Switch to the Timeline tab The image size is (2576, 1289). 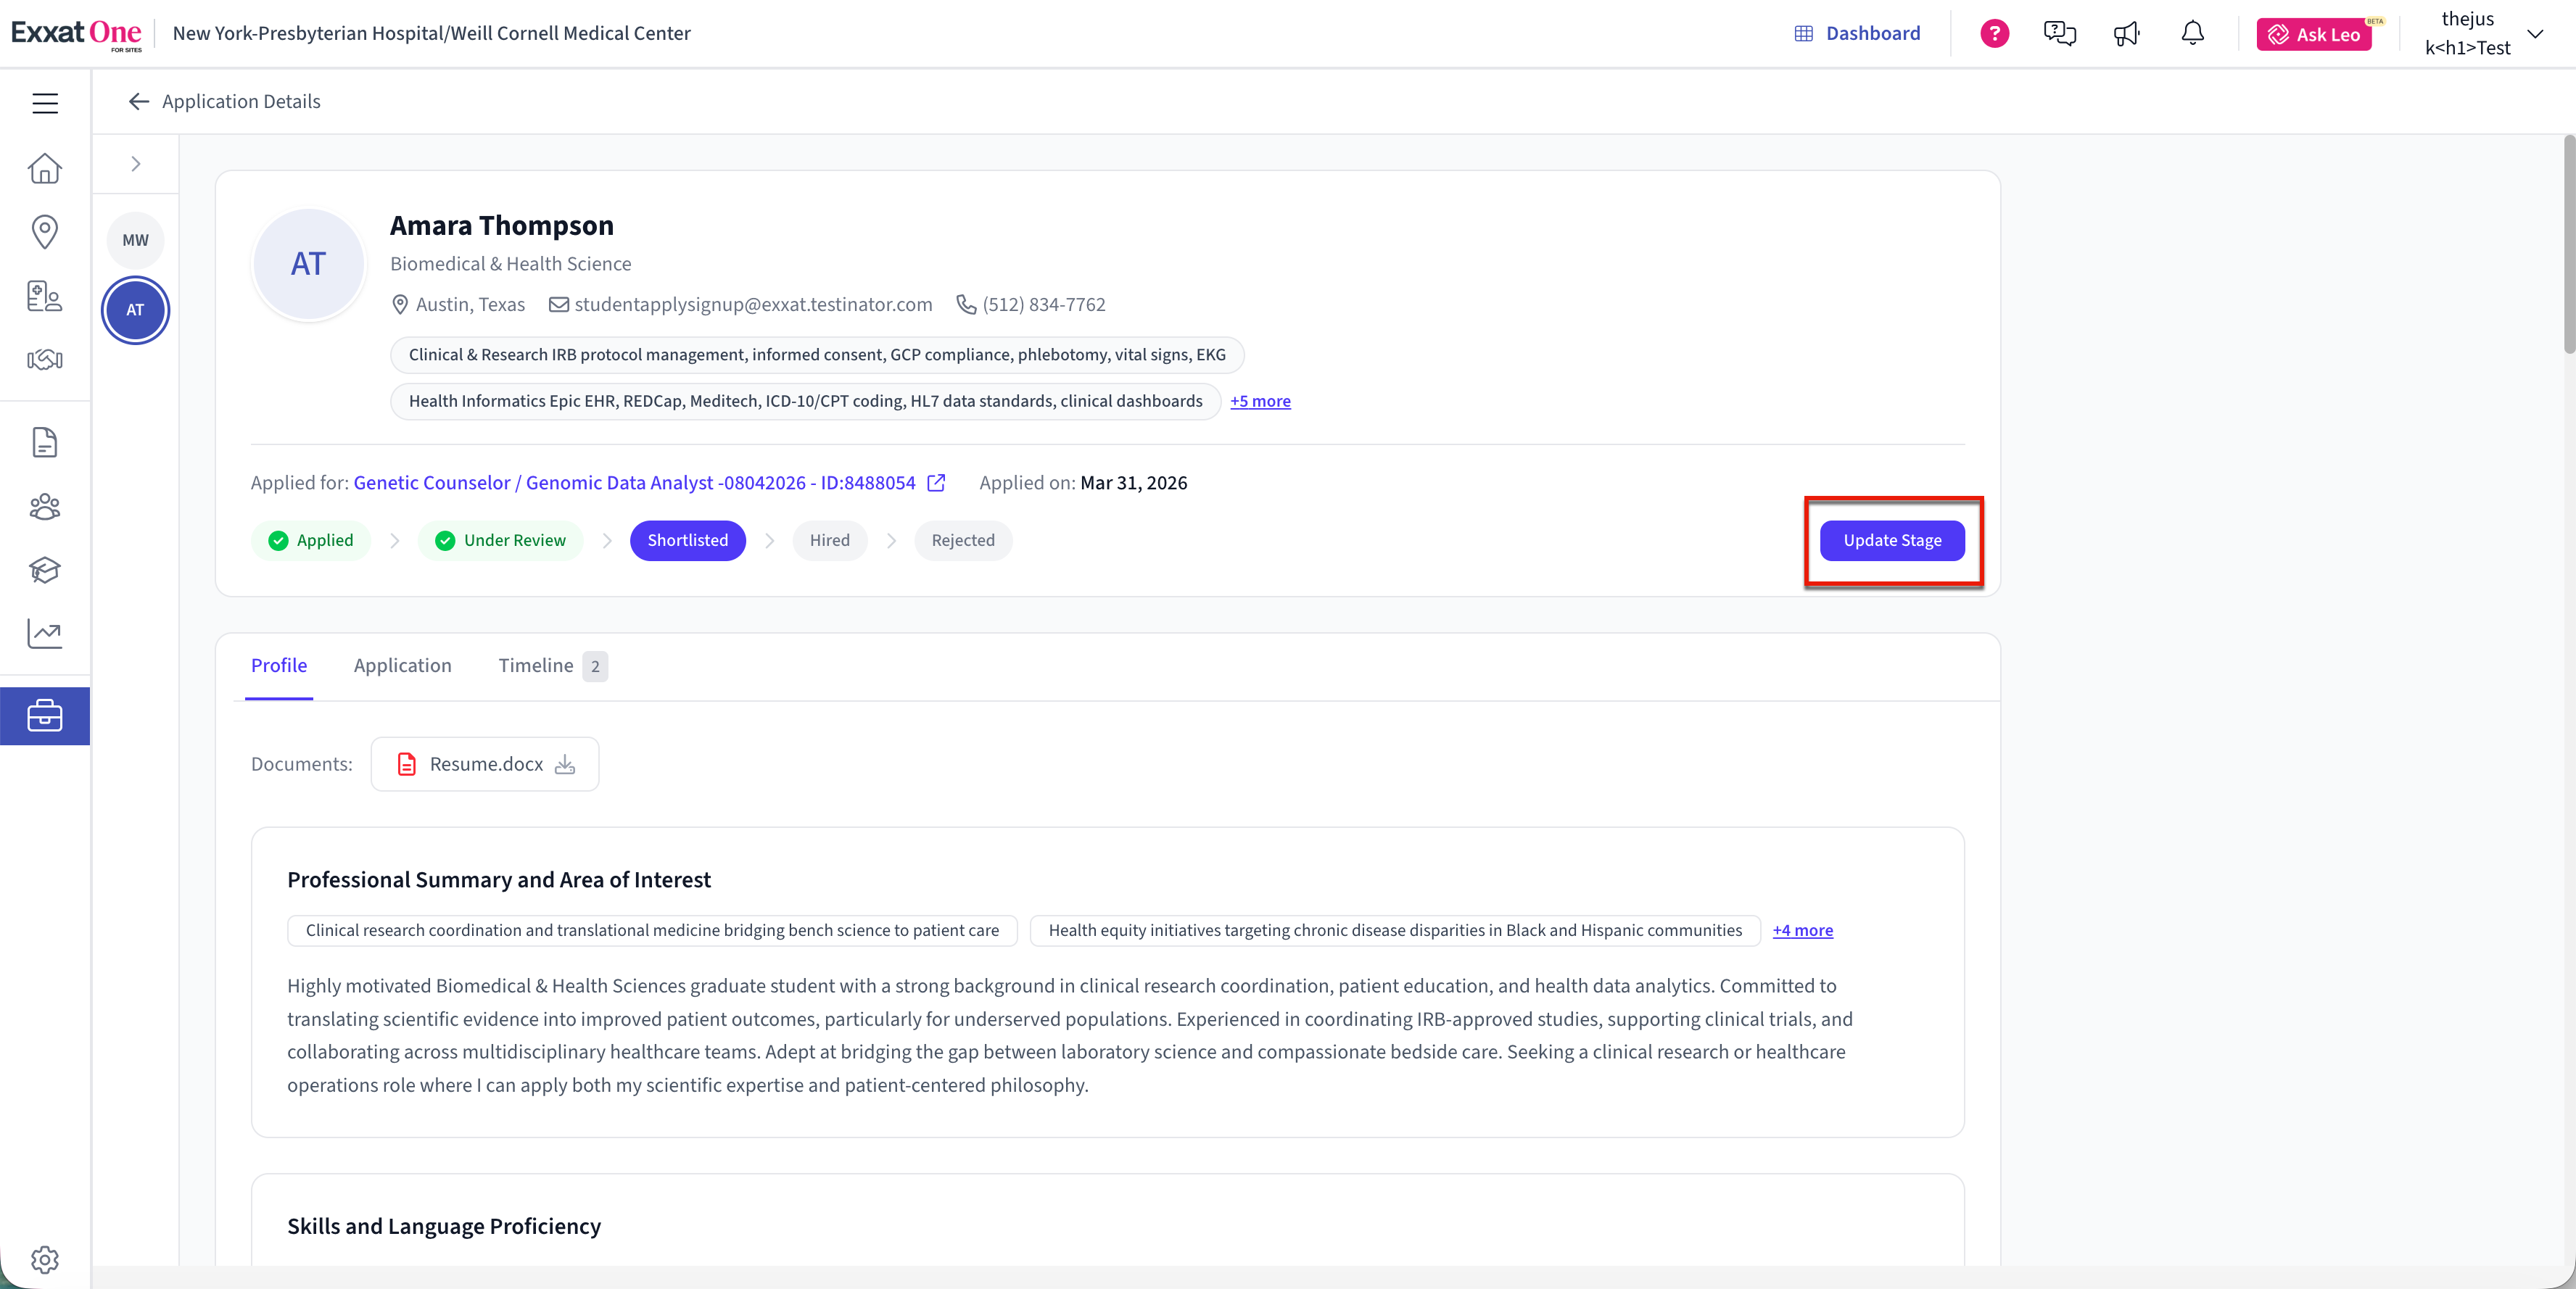point(536,665)
